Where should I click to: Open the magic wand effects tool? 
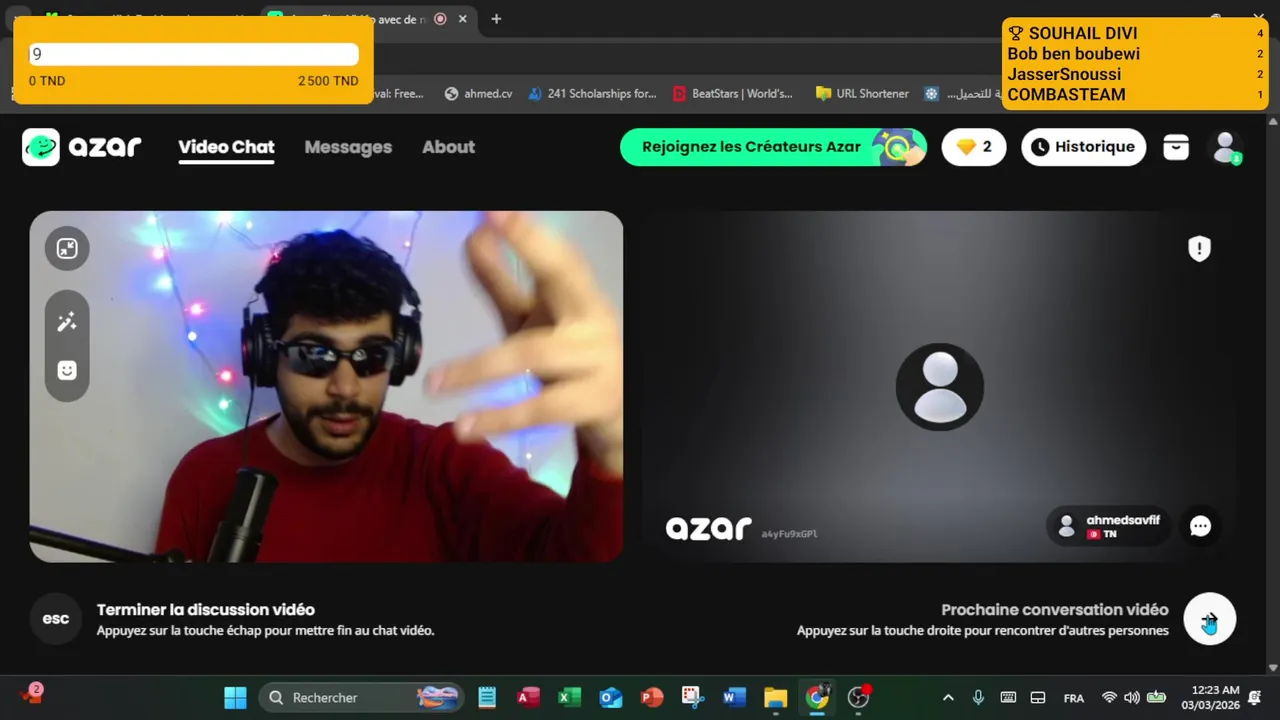tap(67, 322)
